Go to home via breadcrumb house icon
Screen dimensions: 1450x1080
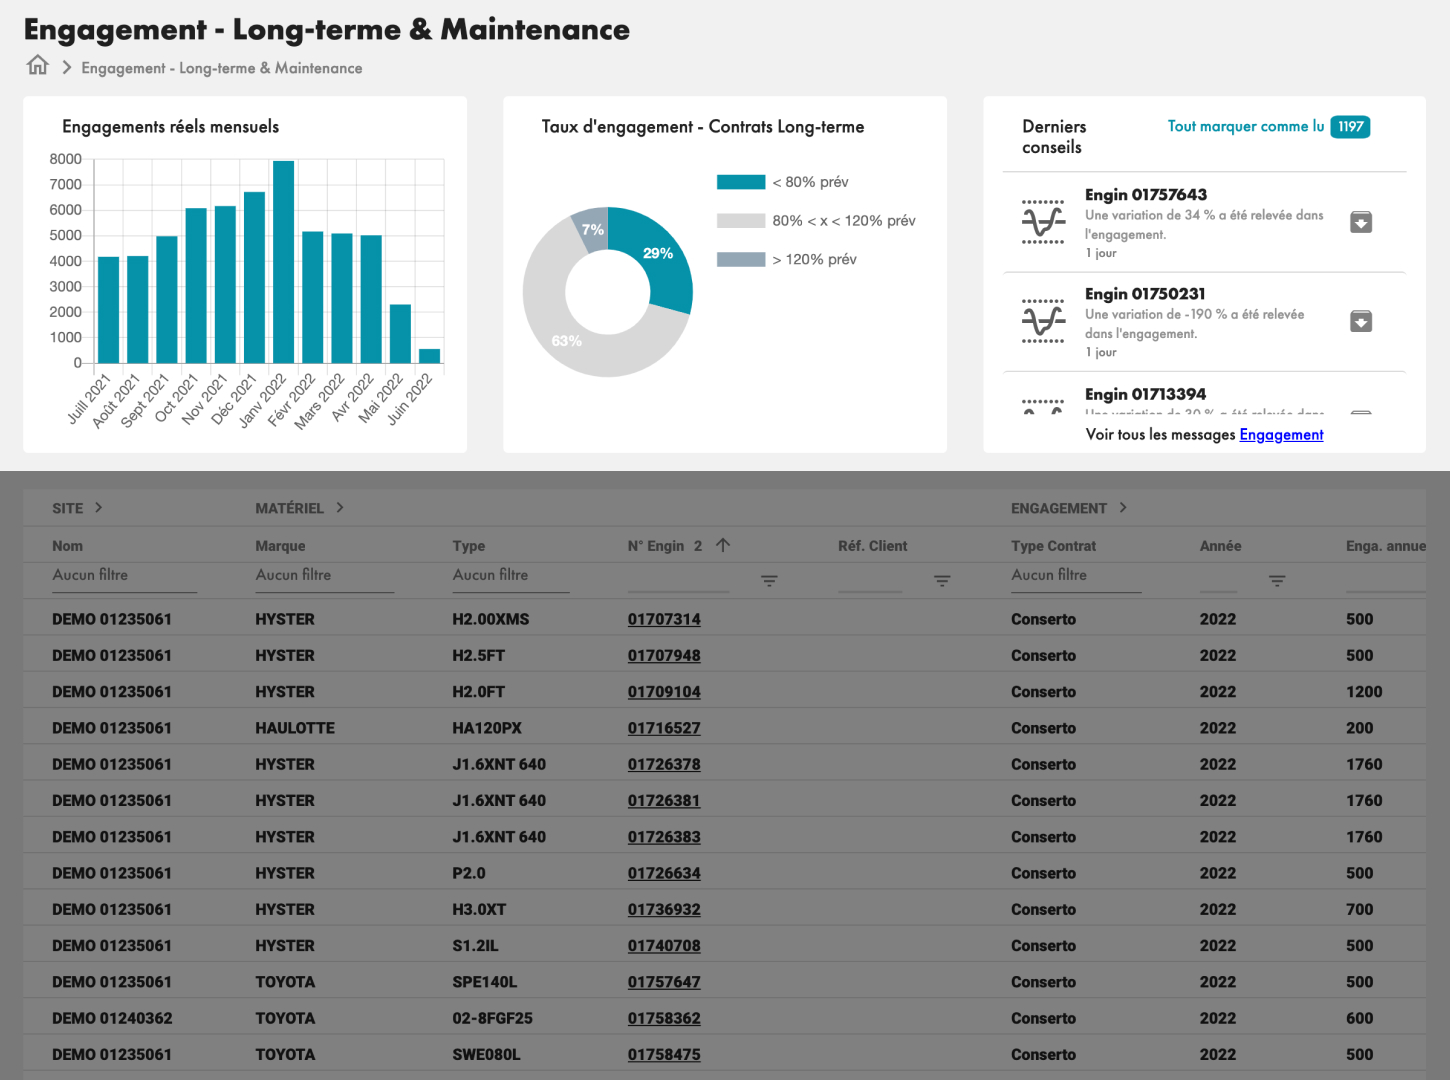click(37, 66)
